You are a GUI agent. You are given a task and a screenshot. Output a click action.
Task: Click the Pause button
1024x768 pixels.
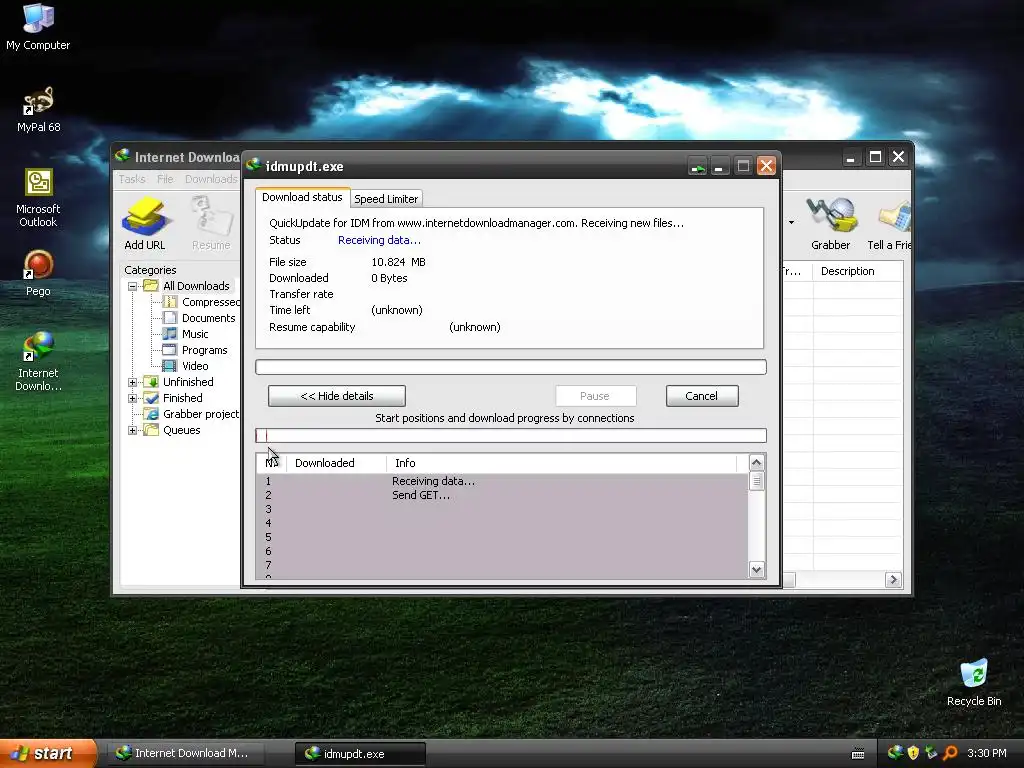[x=595, y=396]
